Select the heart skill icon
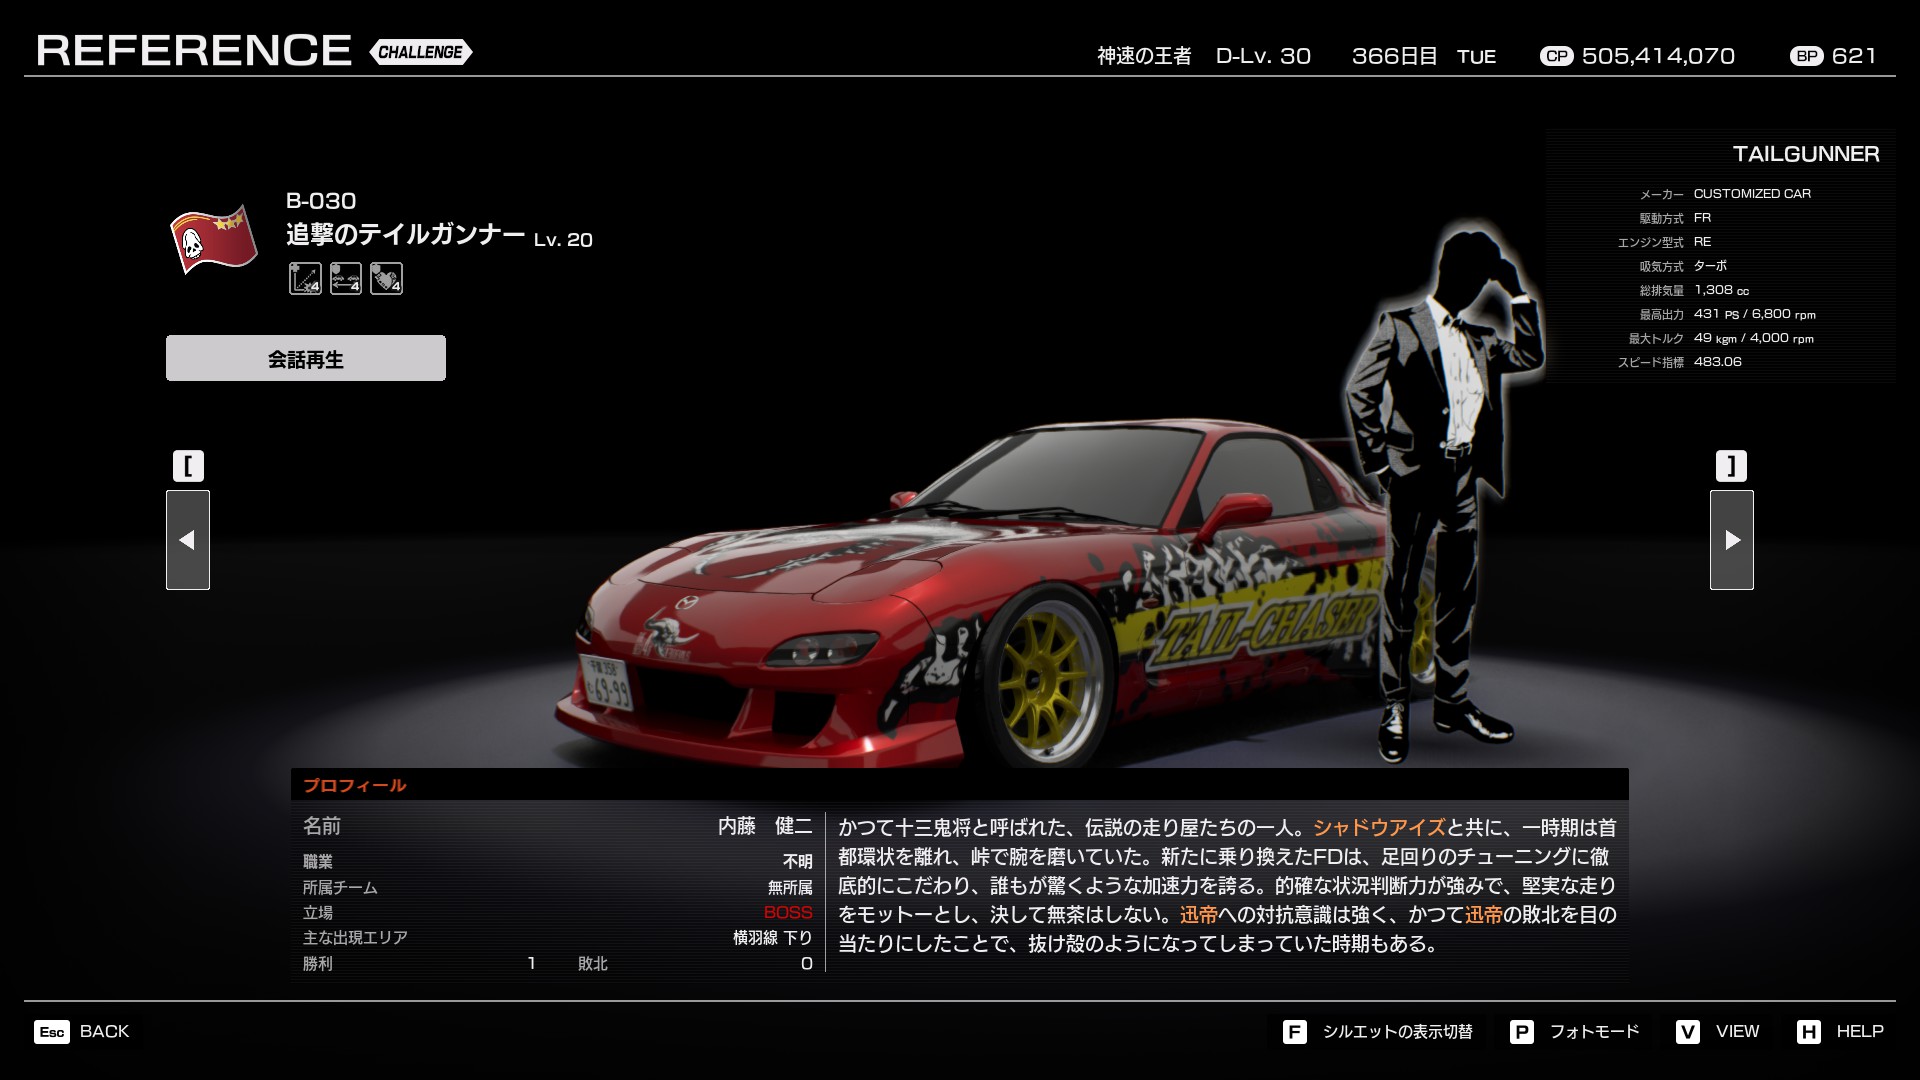The width and height of the screenshot is (1920, 1080). click(x=386, y=279)
